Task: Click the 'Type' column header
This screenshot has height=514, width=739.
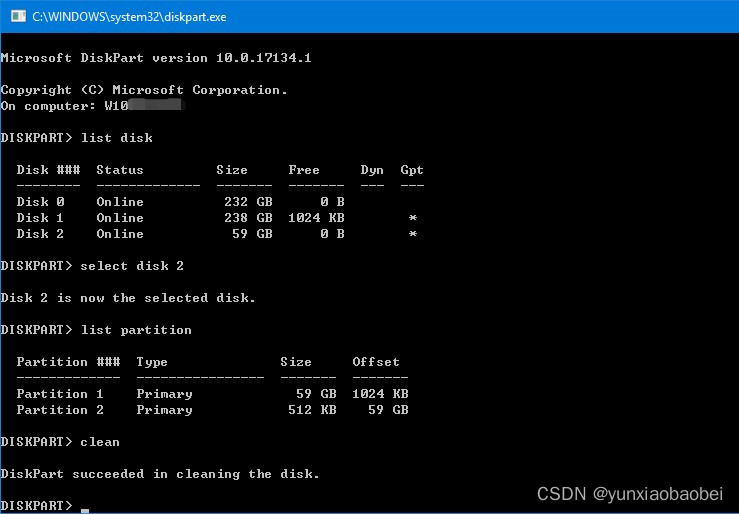Action: point(152,363)
